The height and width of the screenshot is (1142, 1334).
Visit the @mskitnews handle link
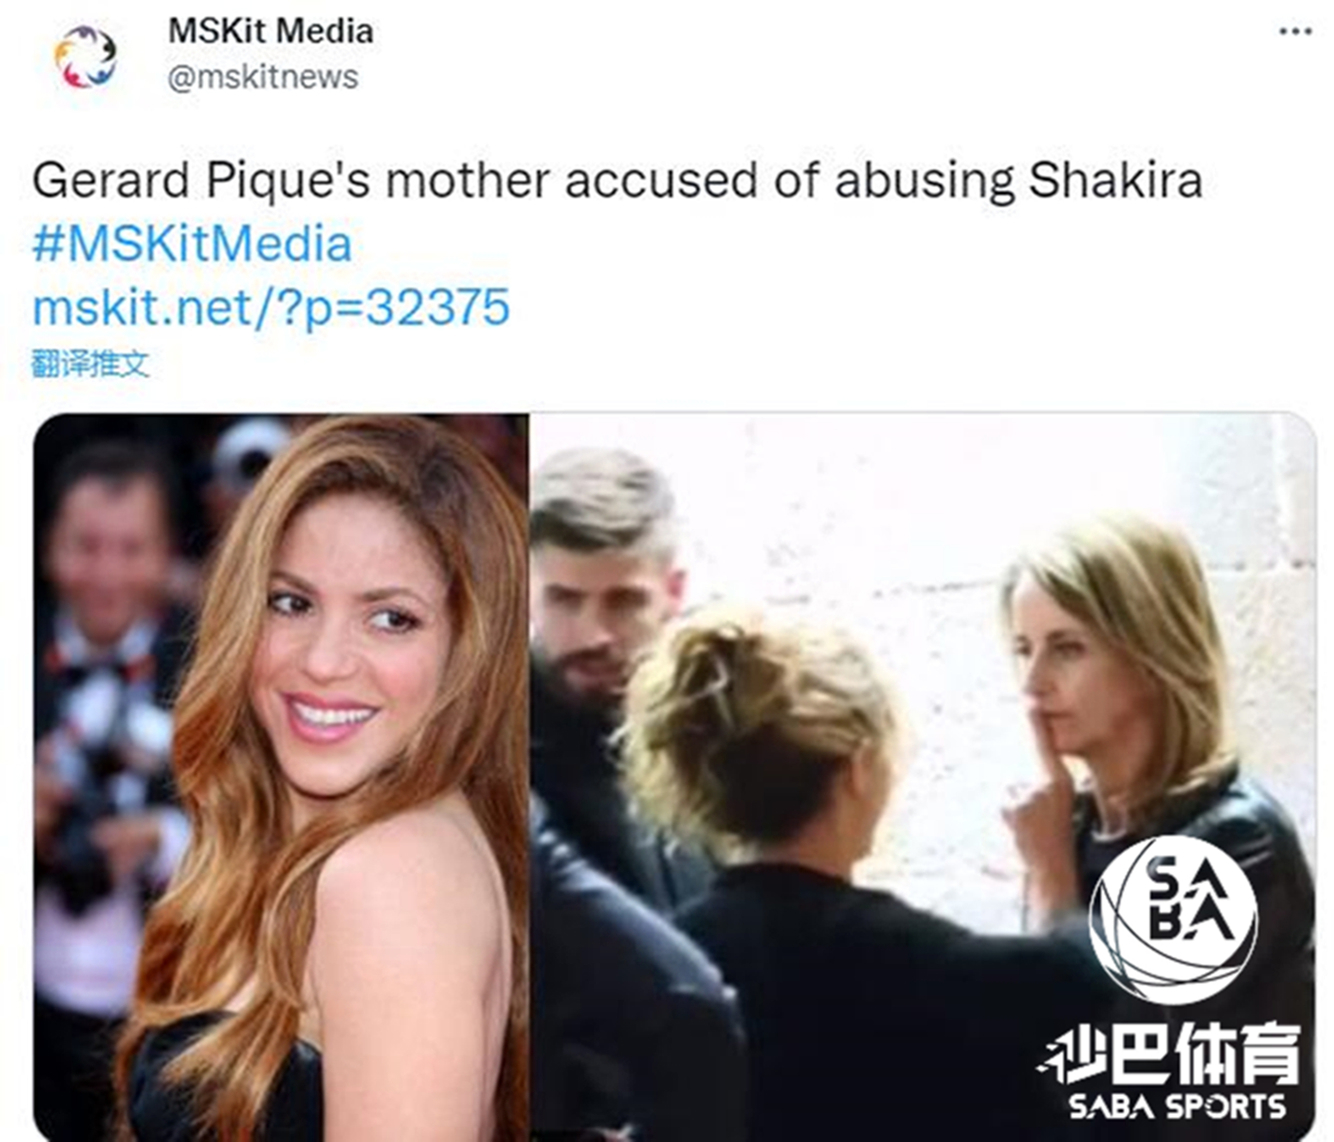(263, 77)
